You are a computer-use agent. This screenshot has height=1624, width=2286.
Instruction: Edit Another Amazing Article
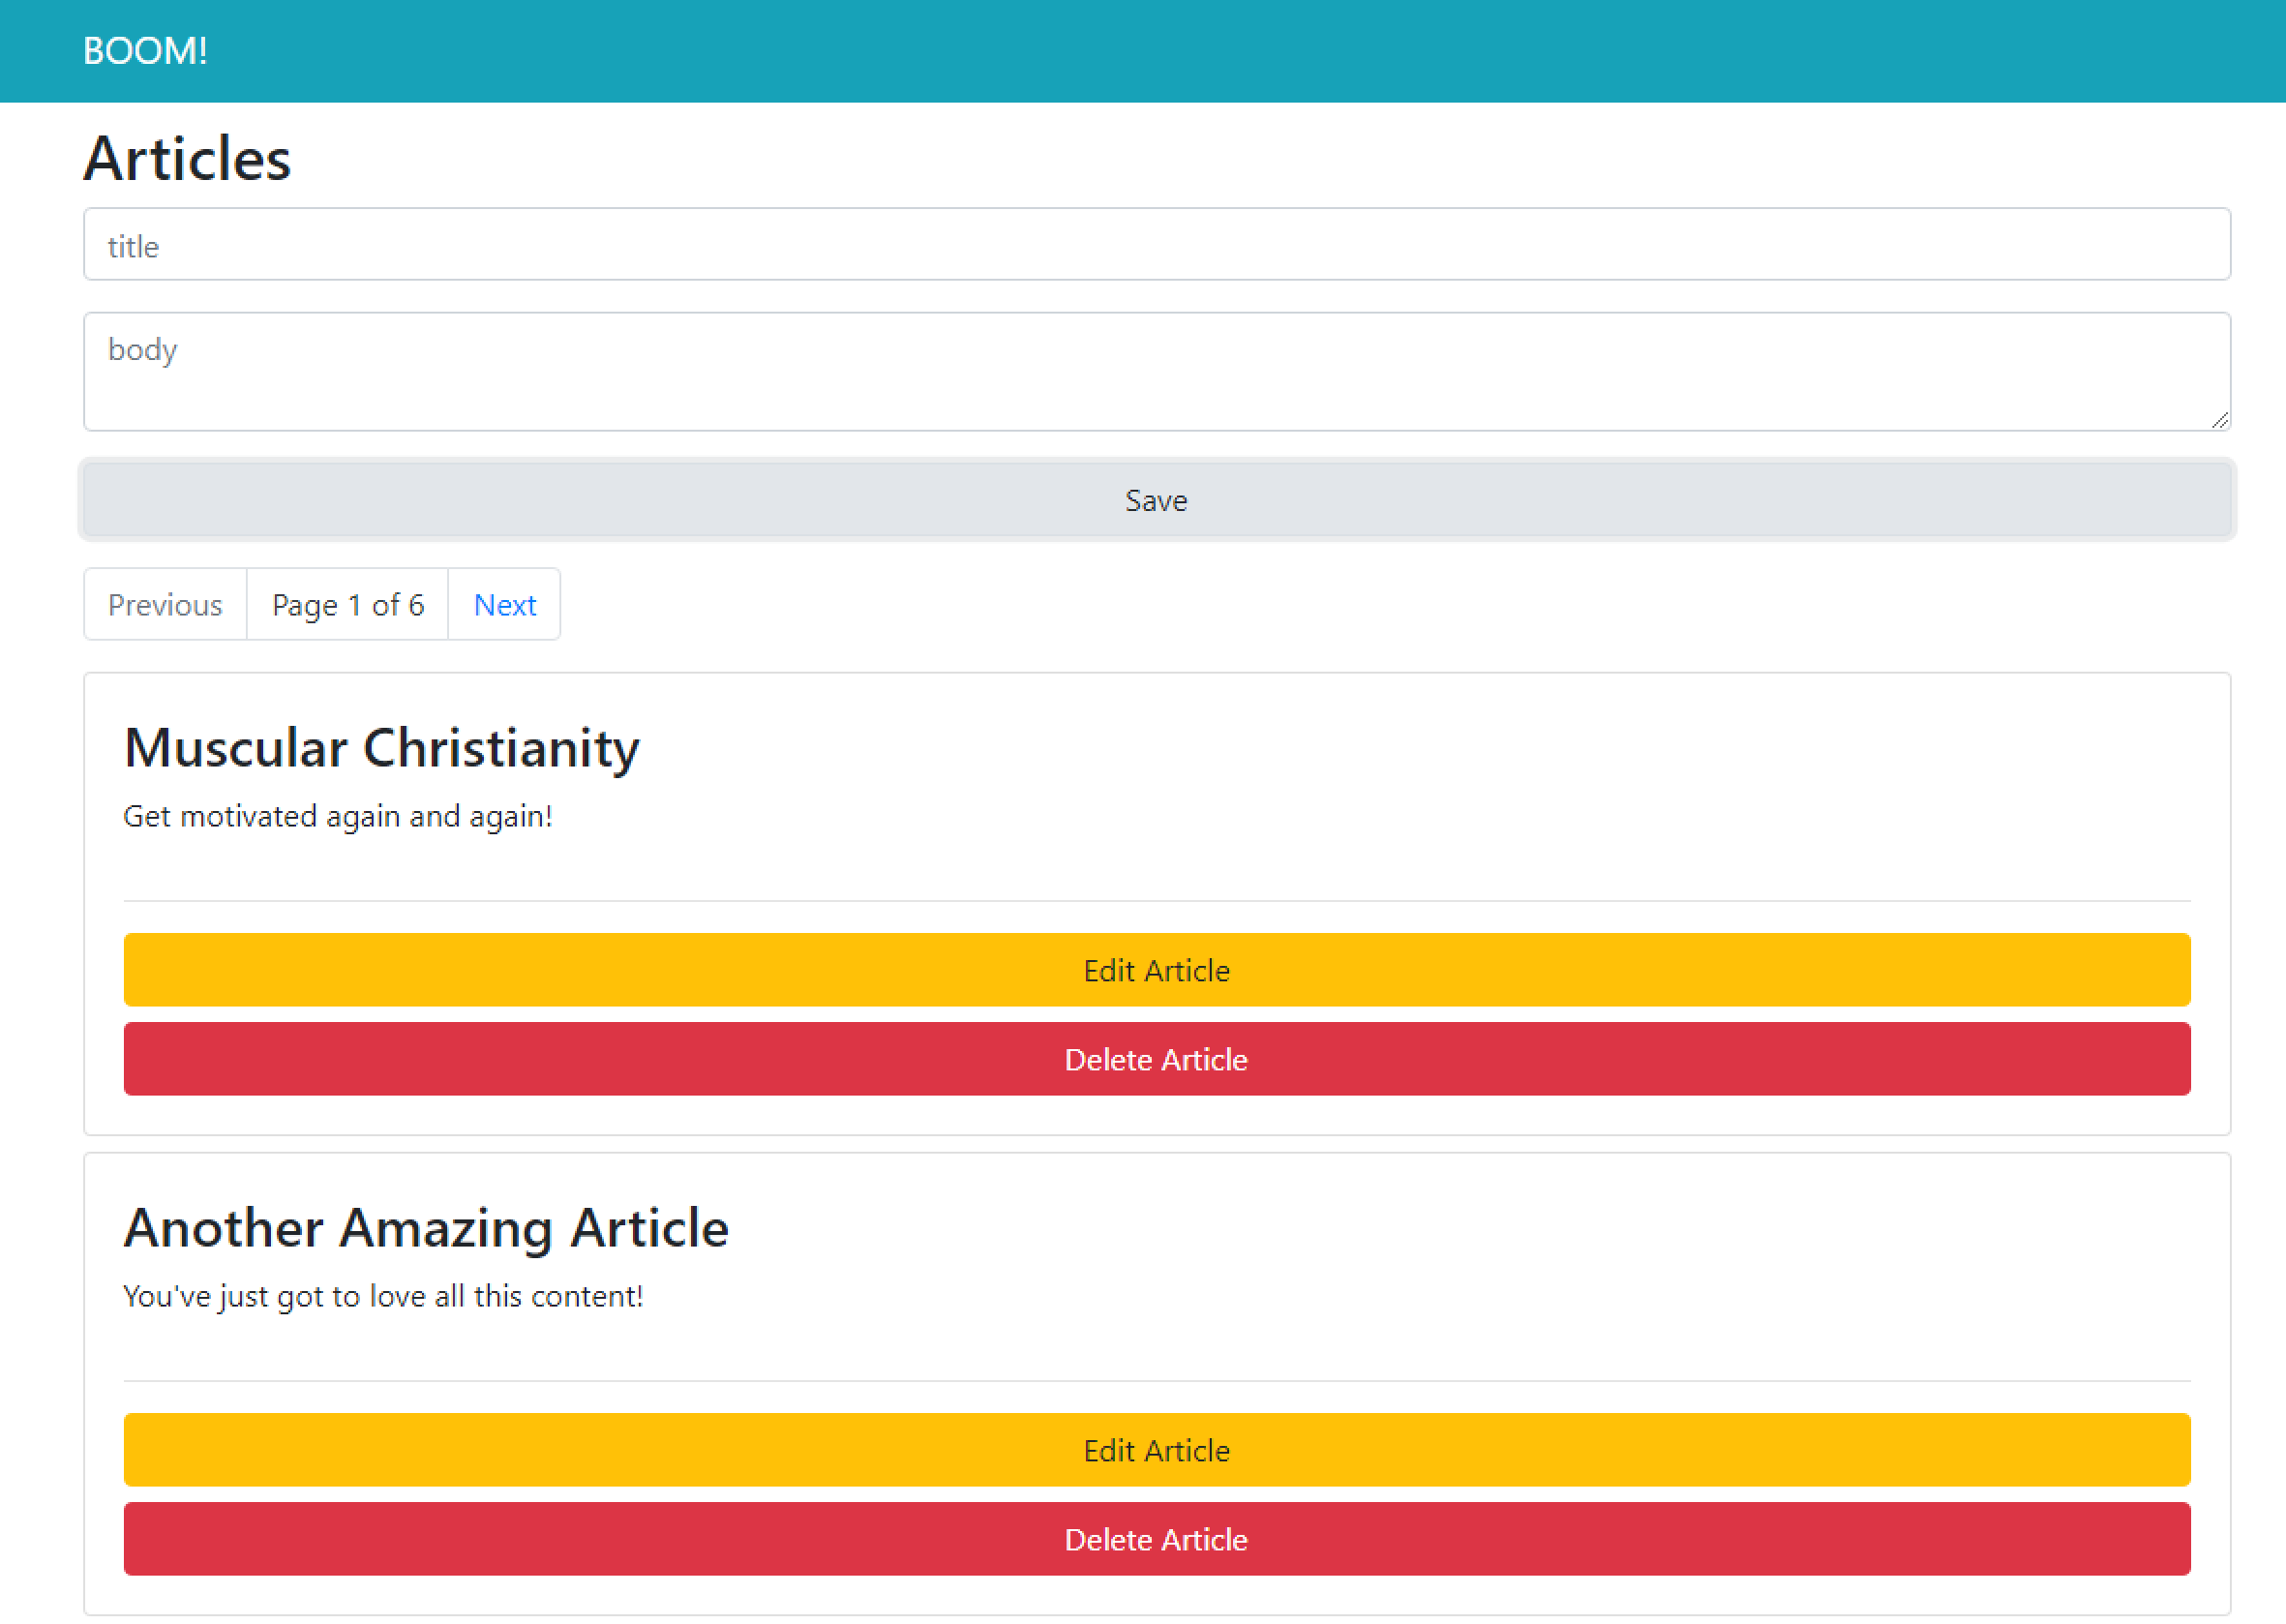(x=1156, y=1450)
